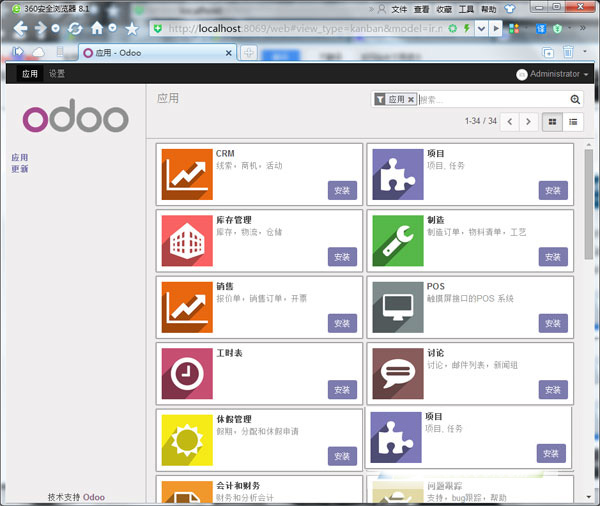The width and height of the screenshot is (600, 506).
Task: Go to next page of apps
Action: [528, 122]
